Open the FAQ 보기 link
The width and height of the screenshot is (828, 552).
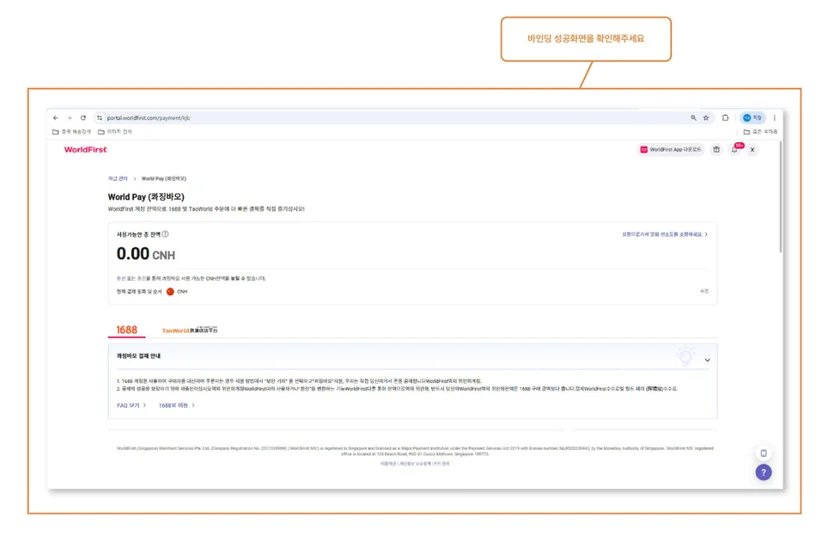pos(131,405)
